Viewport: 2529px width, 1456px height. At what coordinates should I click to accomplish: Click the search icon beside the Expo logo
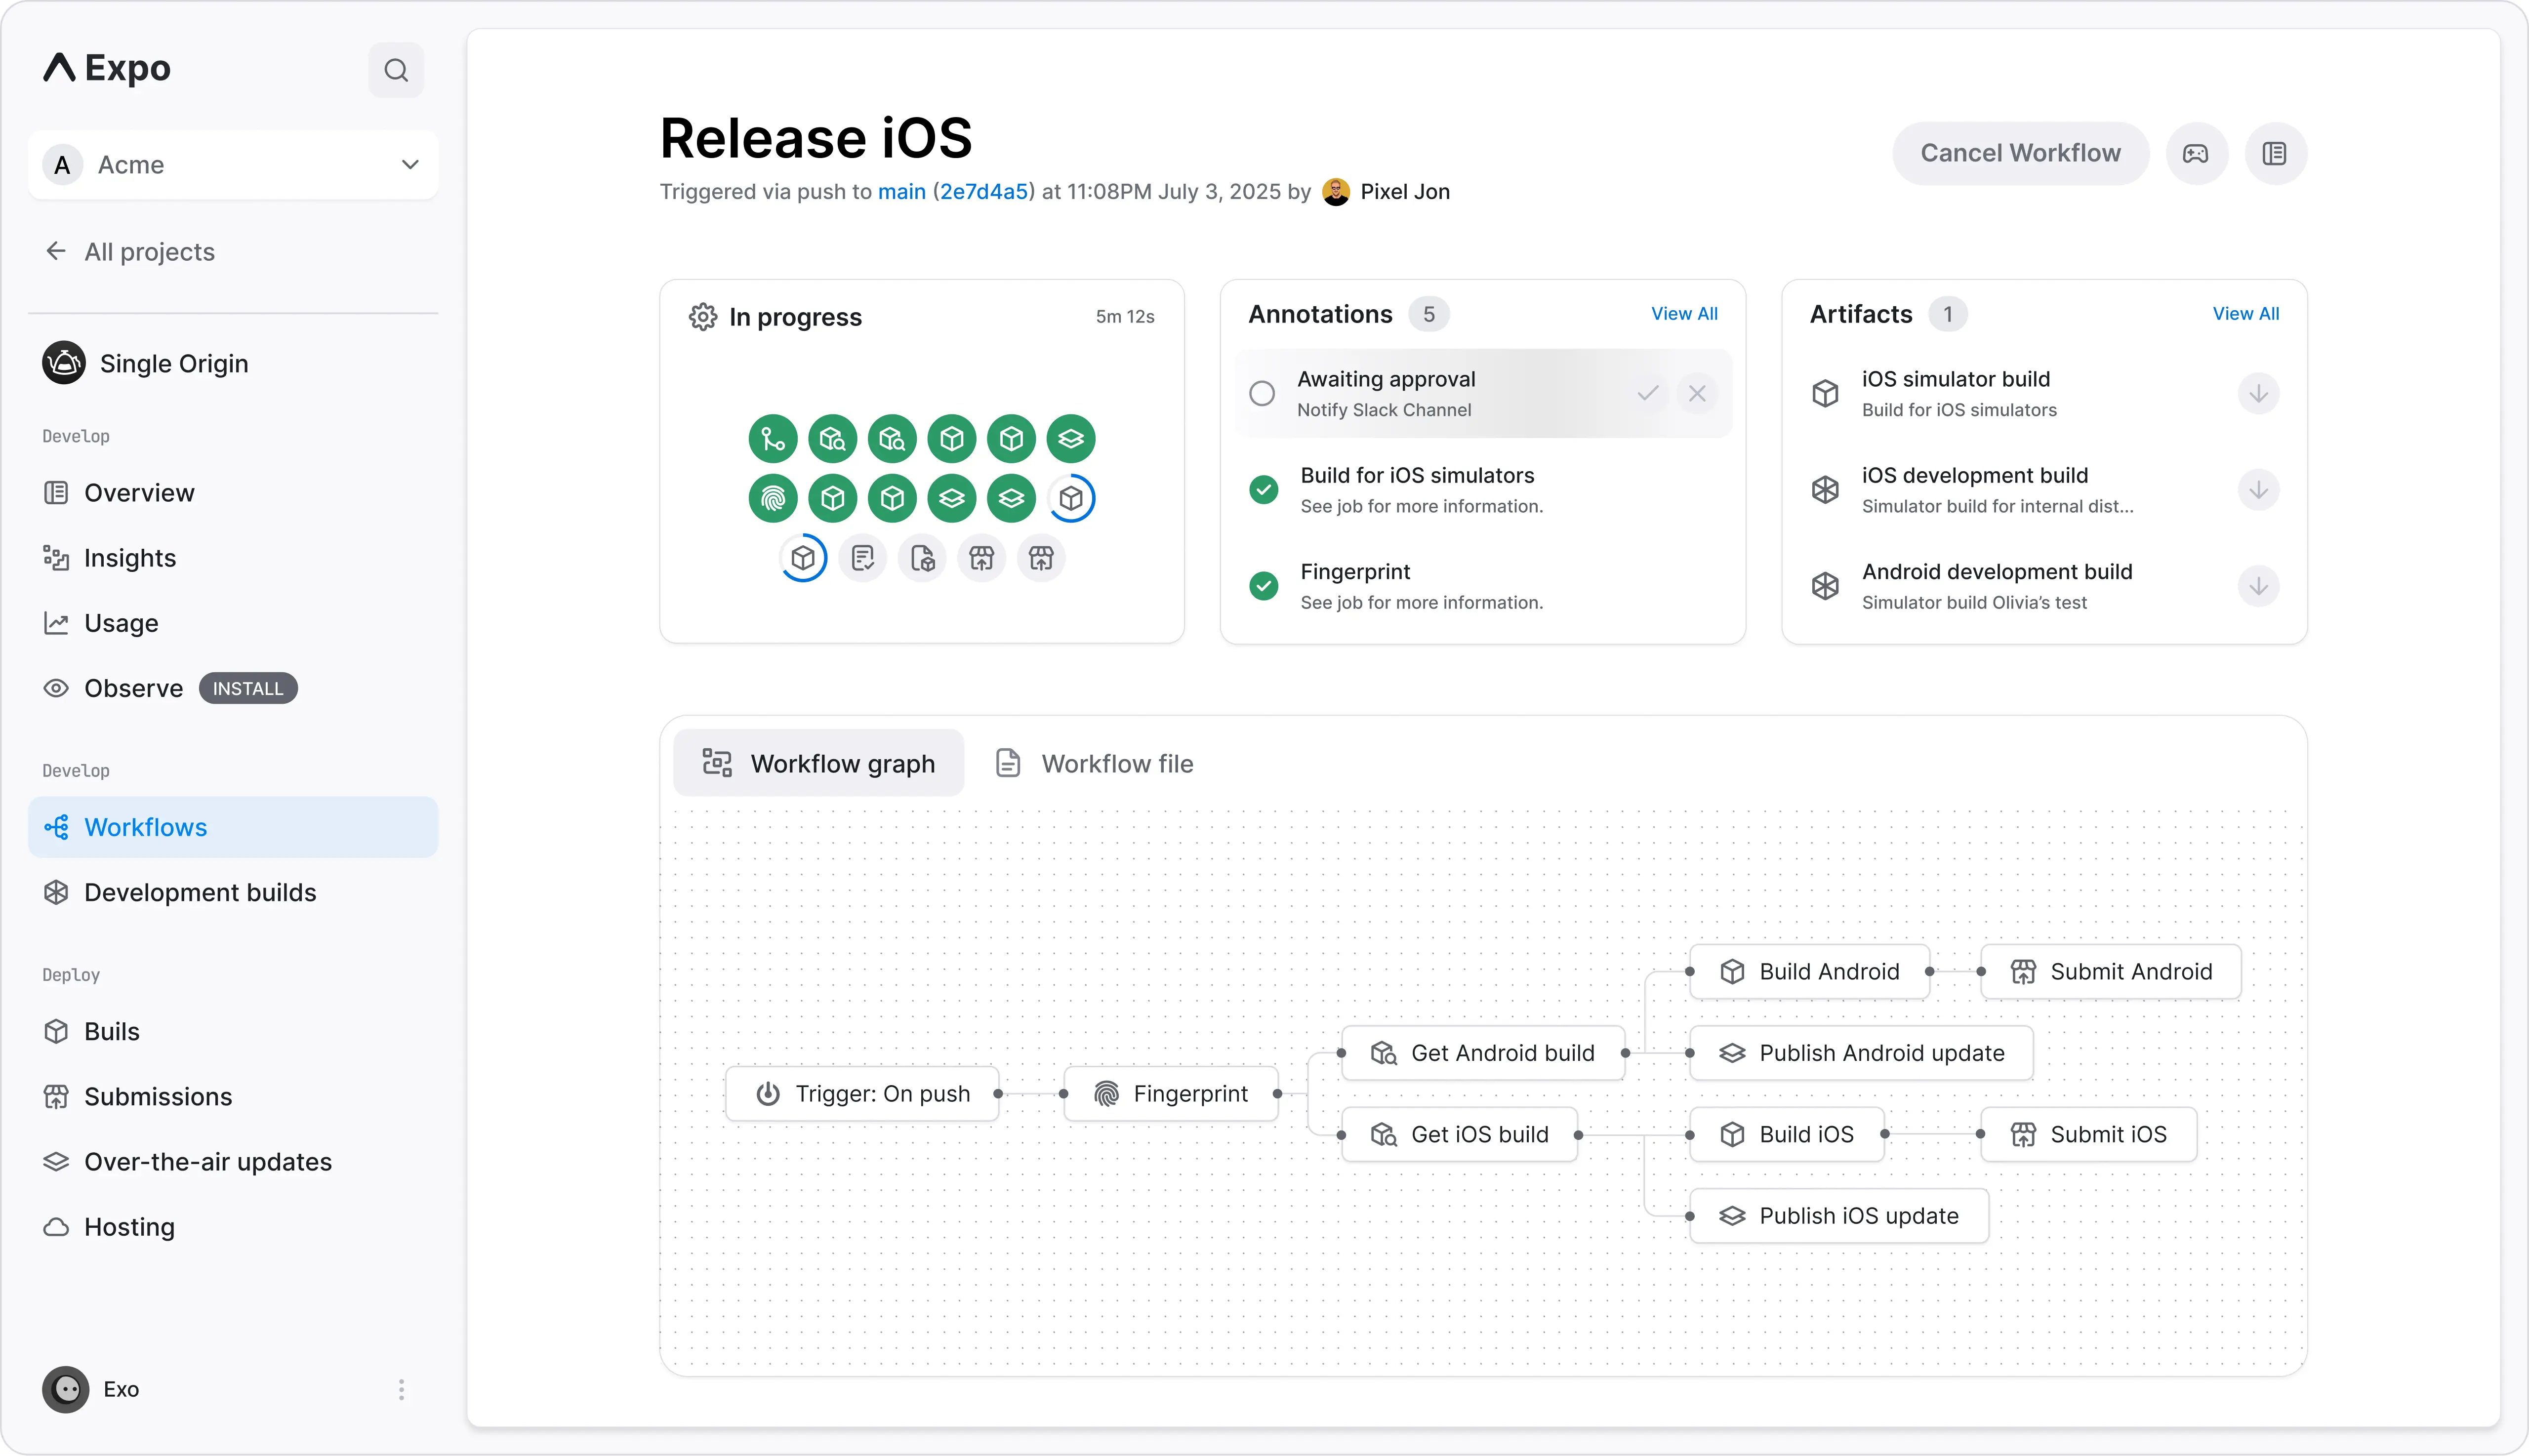[x=396, y=70]
